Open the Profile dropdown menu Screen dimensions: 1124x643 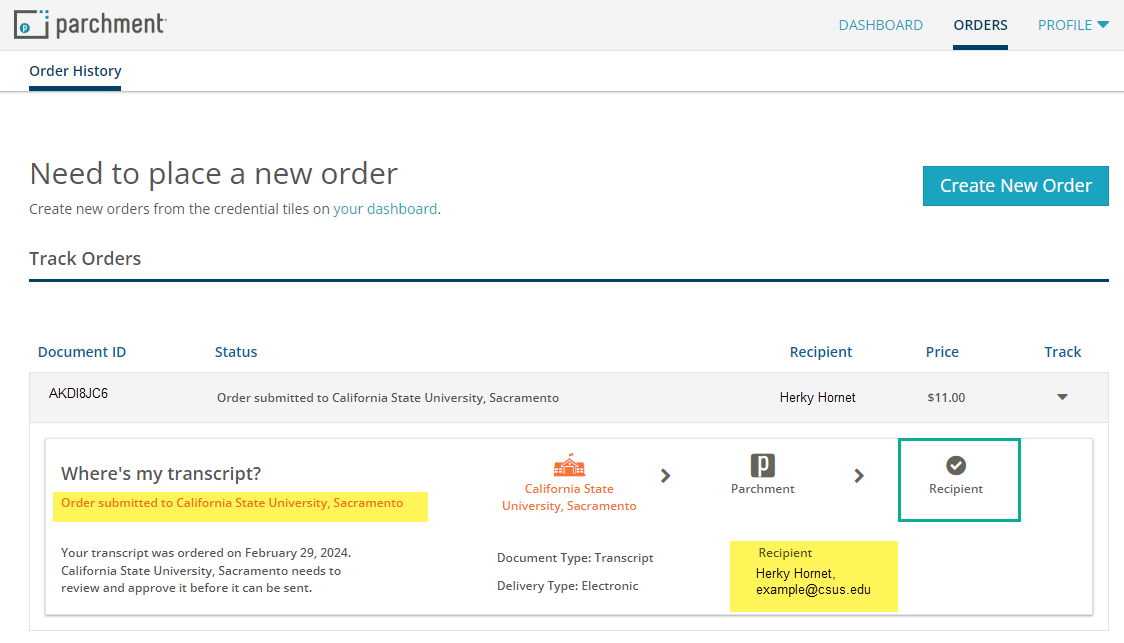[x=1073, y=25]
